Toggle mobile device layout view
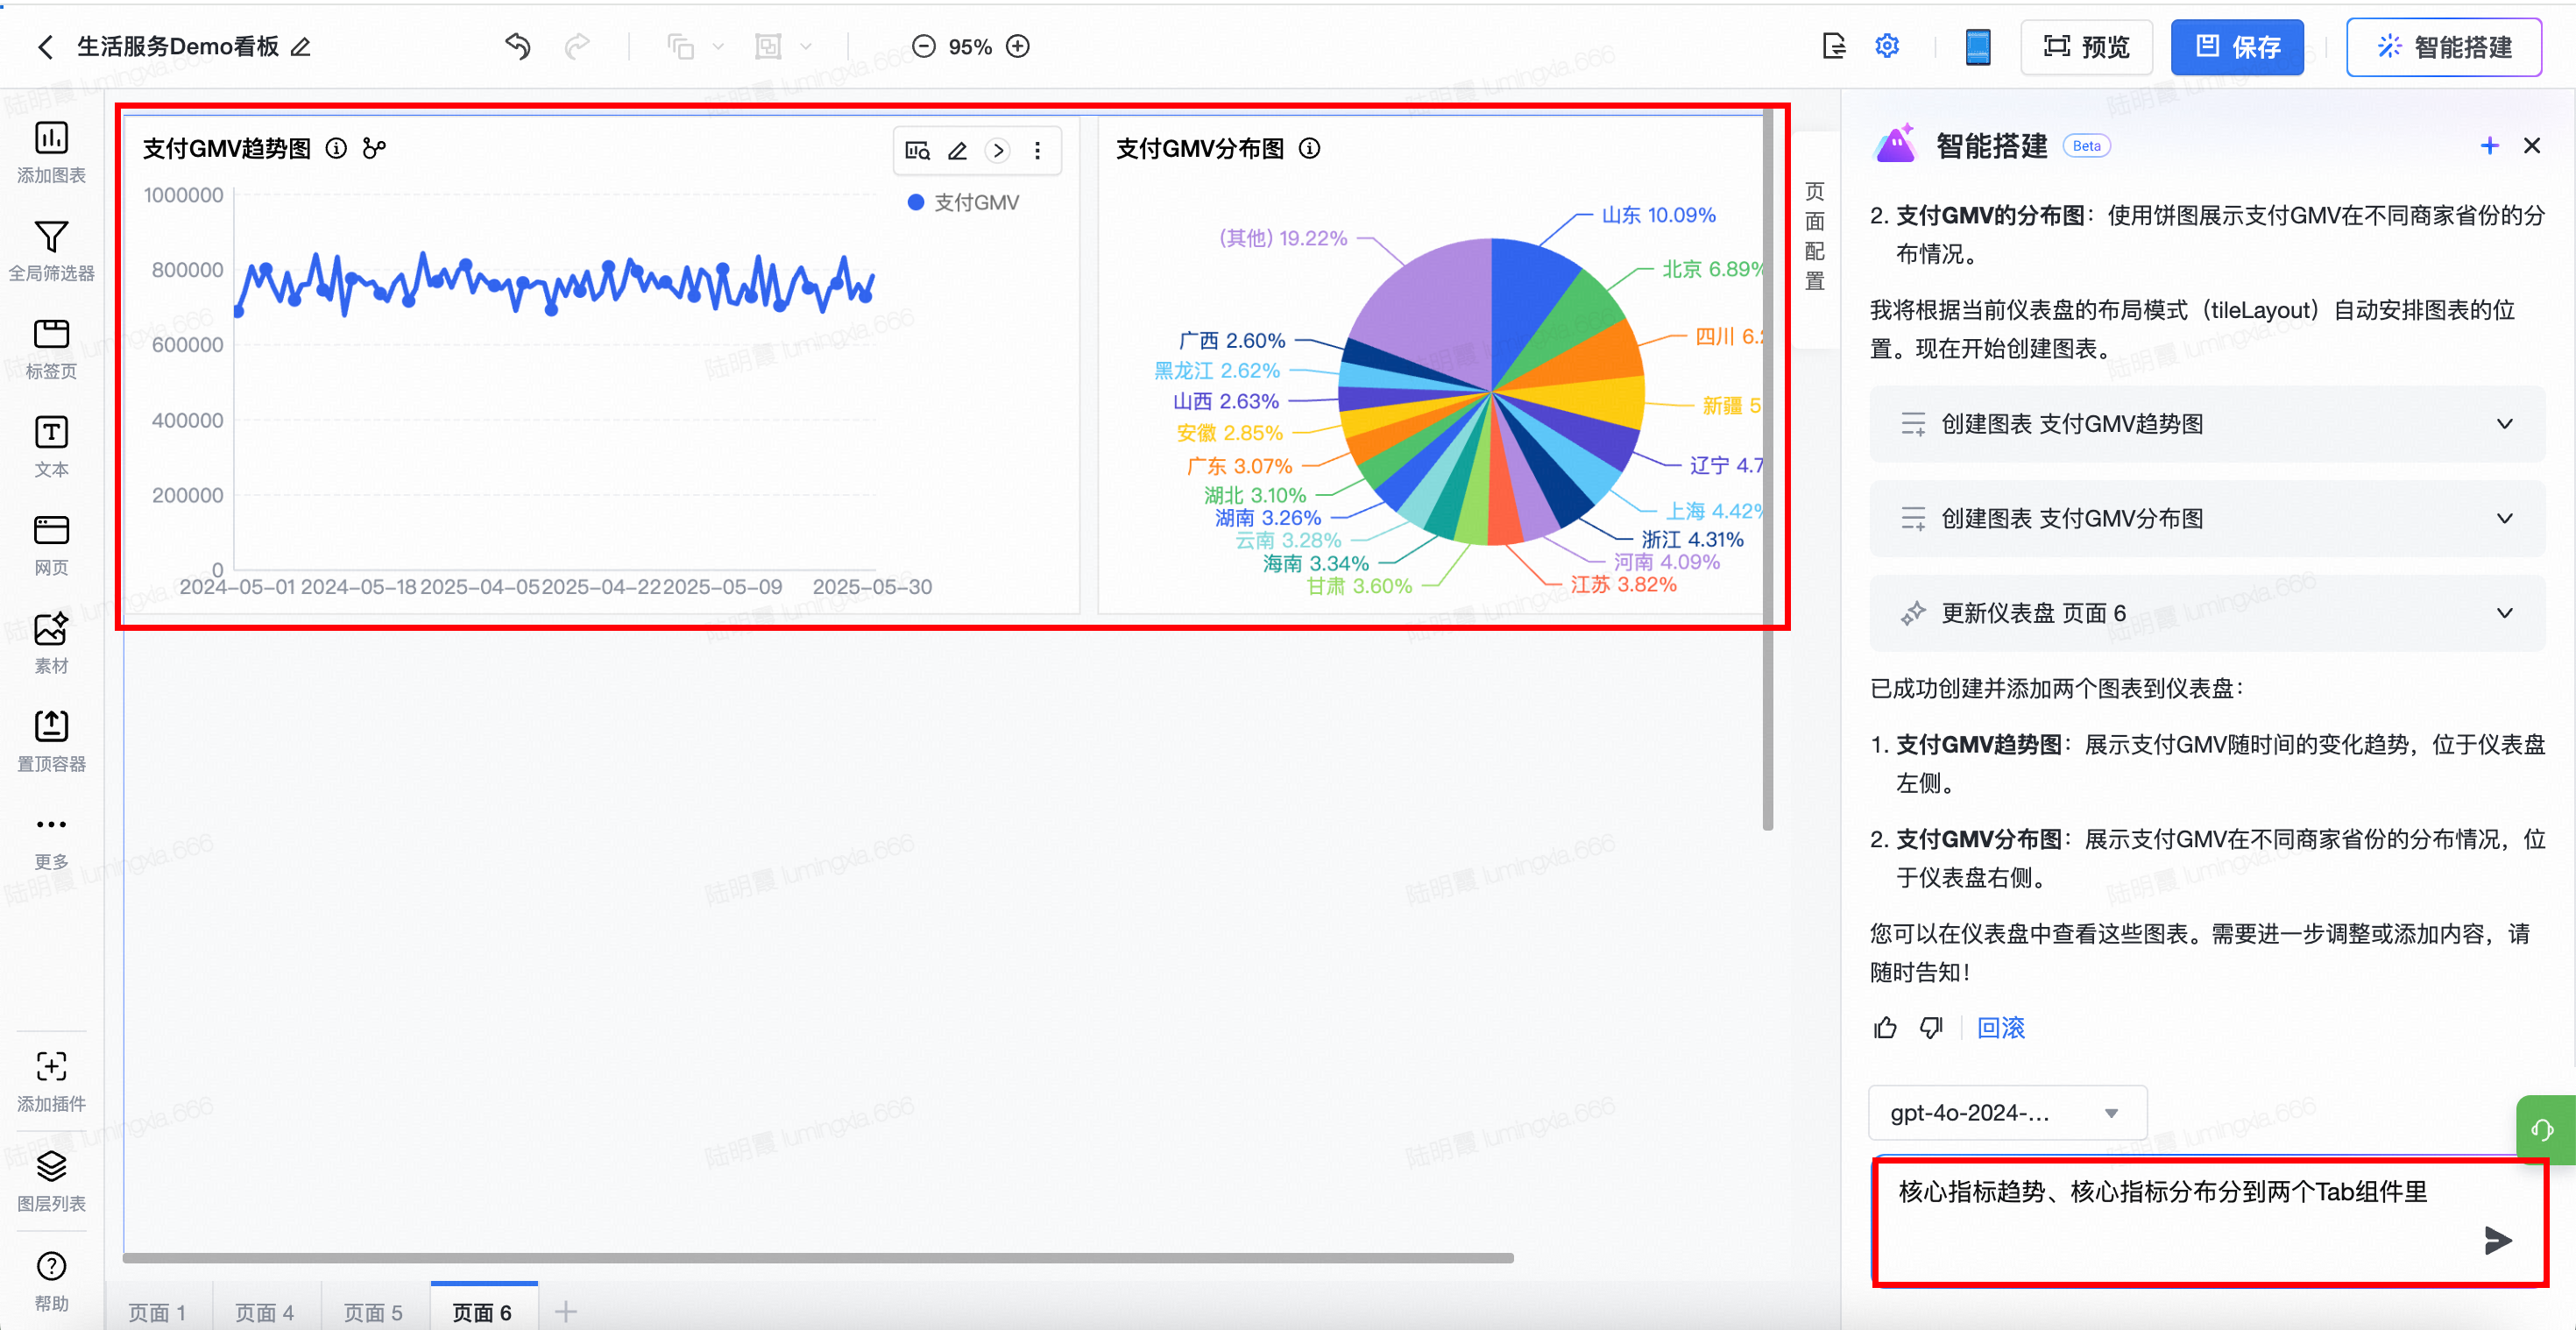Screen dimensions: 2576x1330 pyautogui.click(x=1977, y=47)
